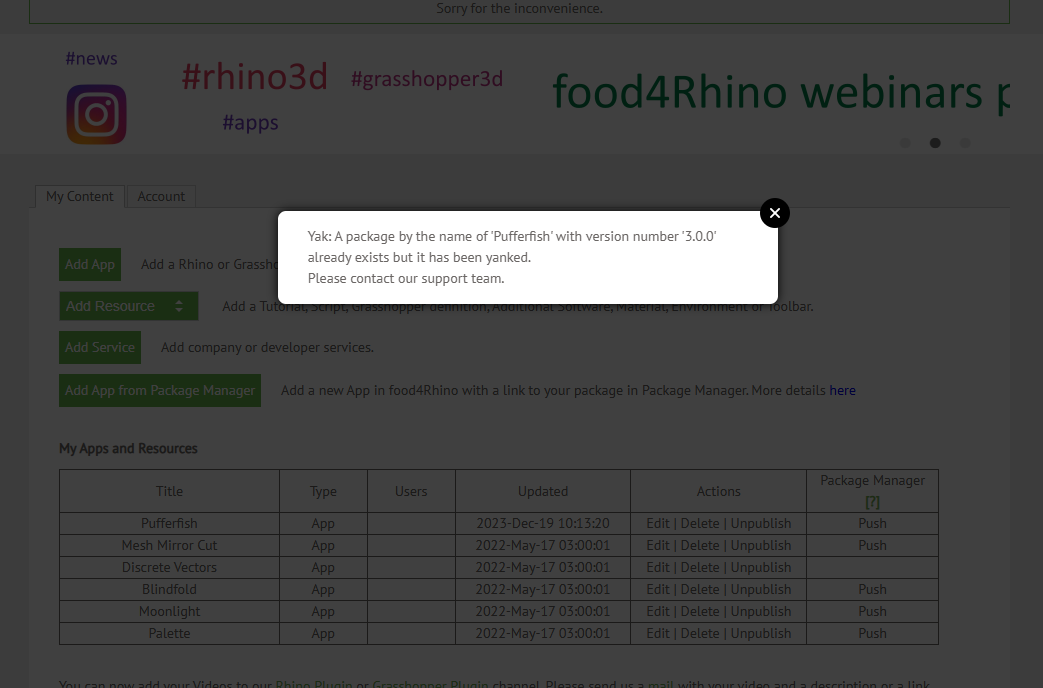Unpublish the Blindfold app
1043x688 pixels.
pyautogui.click(x=761, y=590)
